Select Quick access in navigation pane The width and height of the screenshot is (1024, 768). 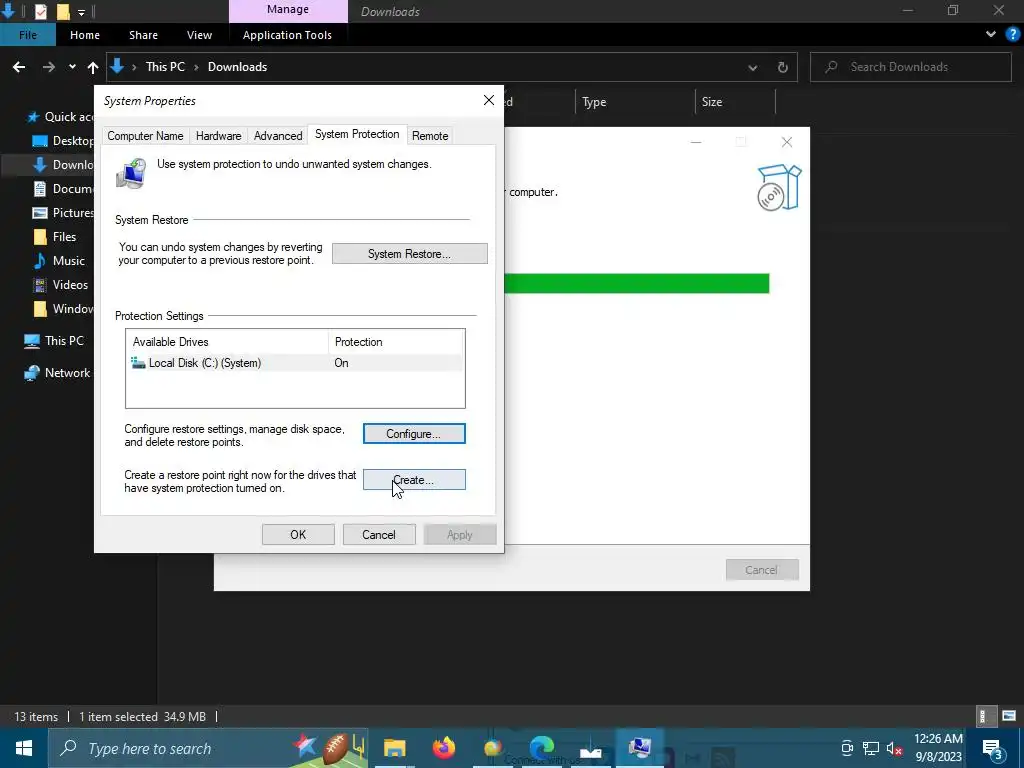pos(60,117)
